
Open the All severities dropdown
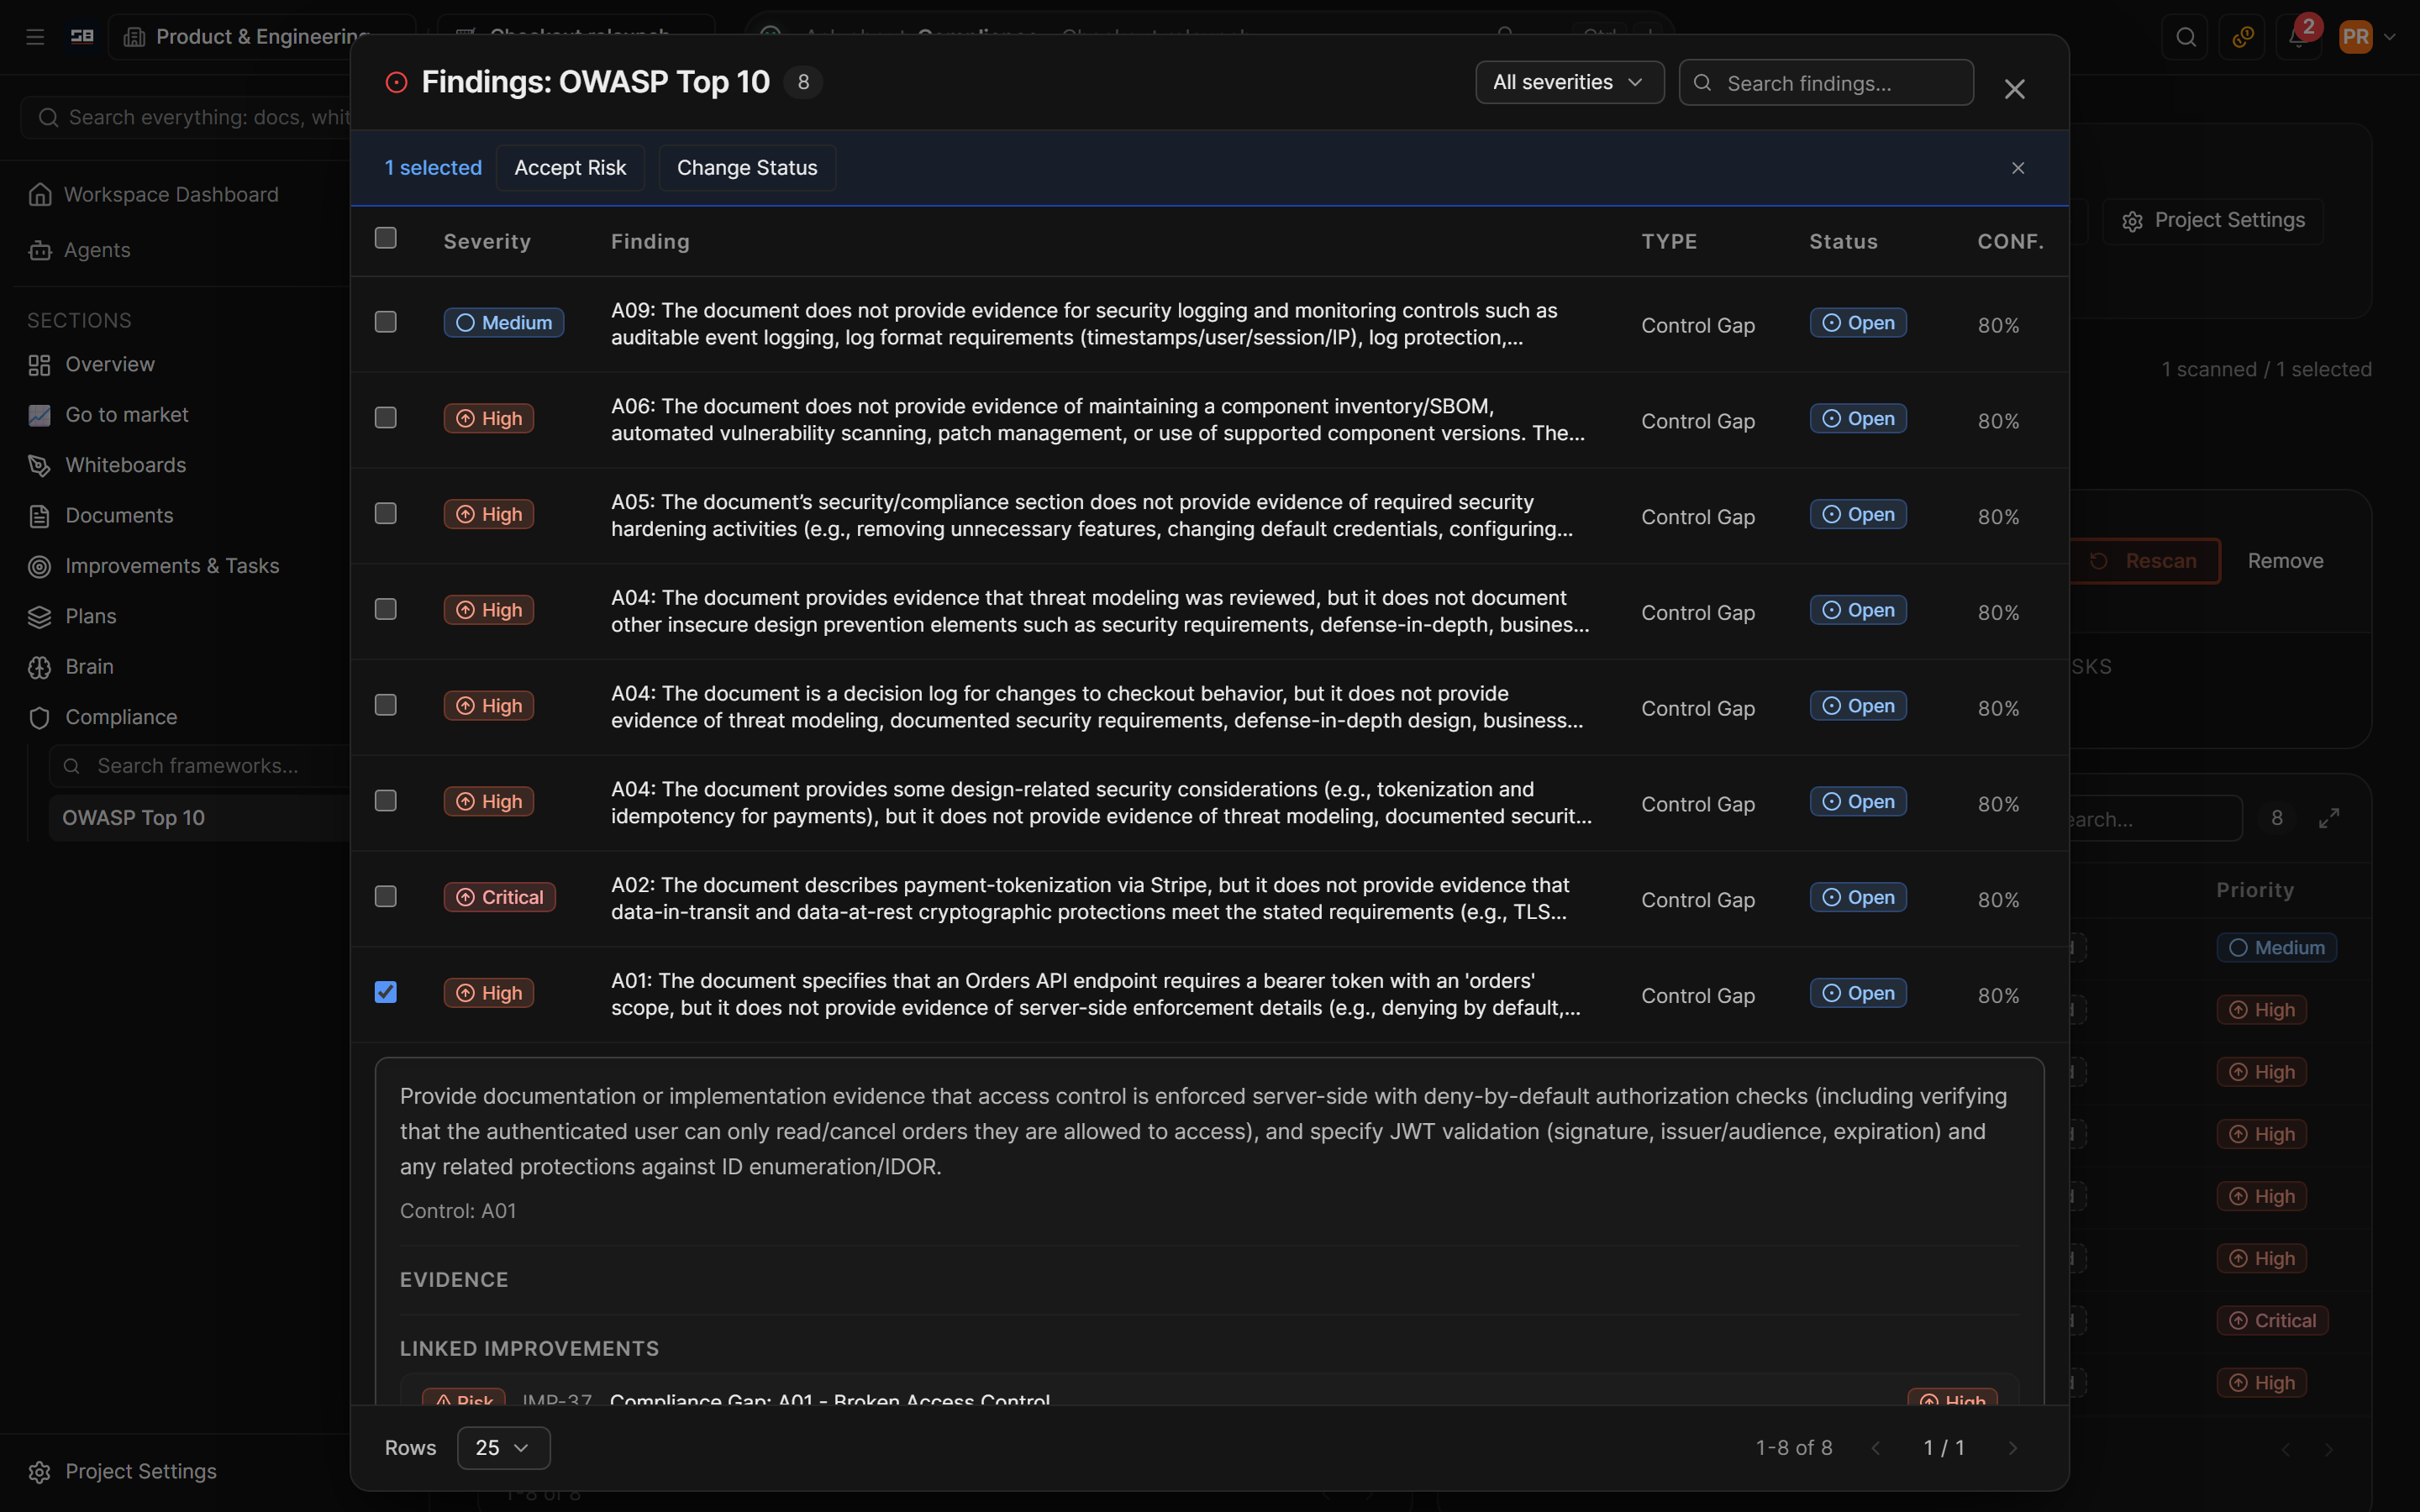coord(1569,82)
